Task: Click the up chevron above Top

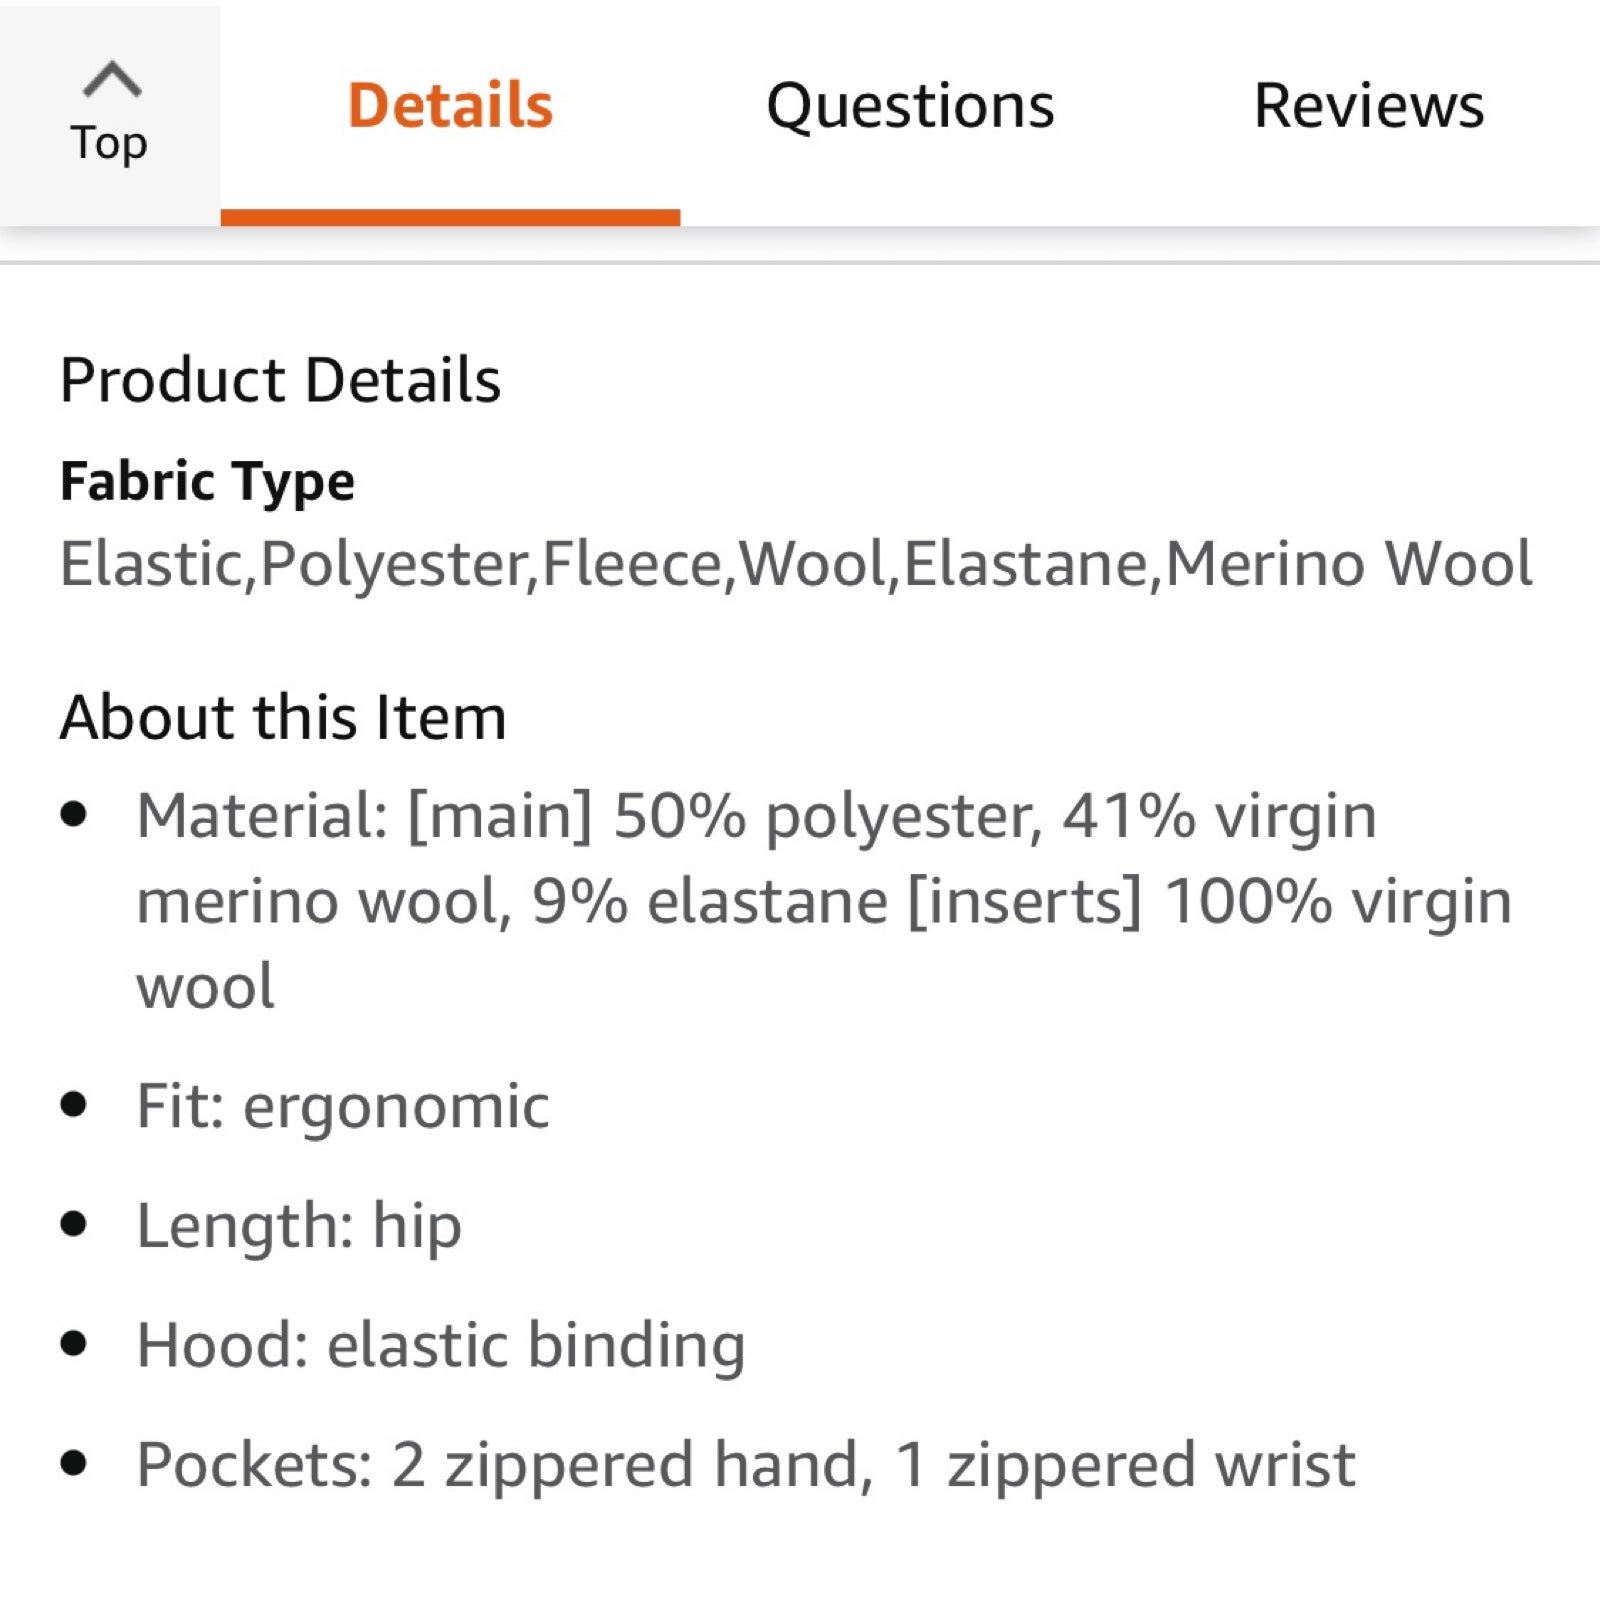Action: [111, 79]
